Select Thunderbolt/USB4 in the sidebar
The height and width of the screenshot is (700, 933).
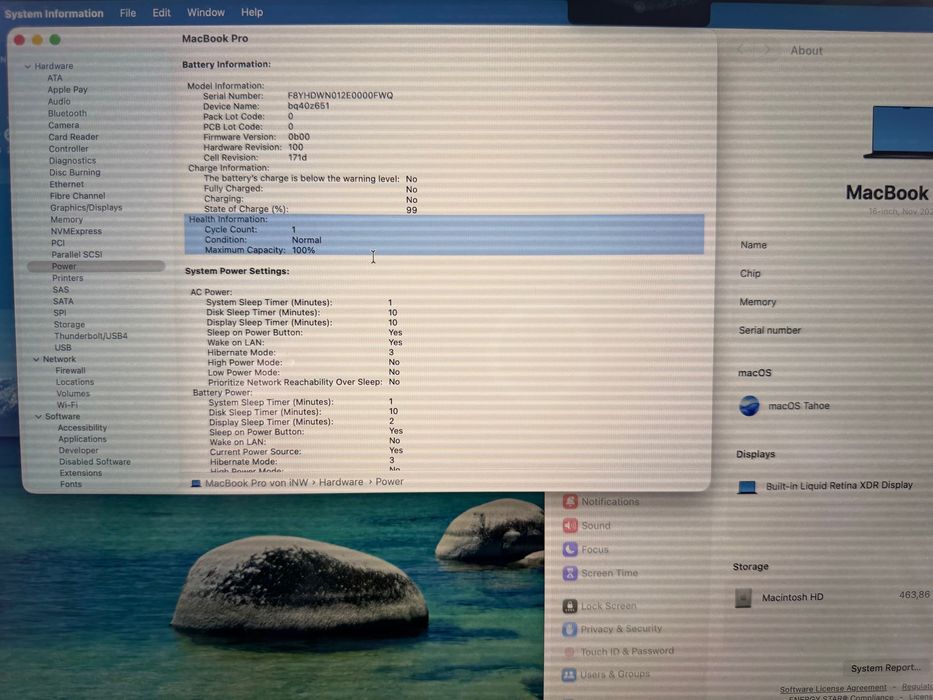click(91, 336)
